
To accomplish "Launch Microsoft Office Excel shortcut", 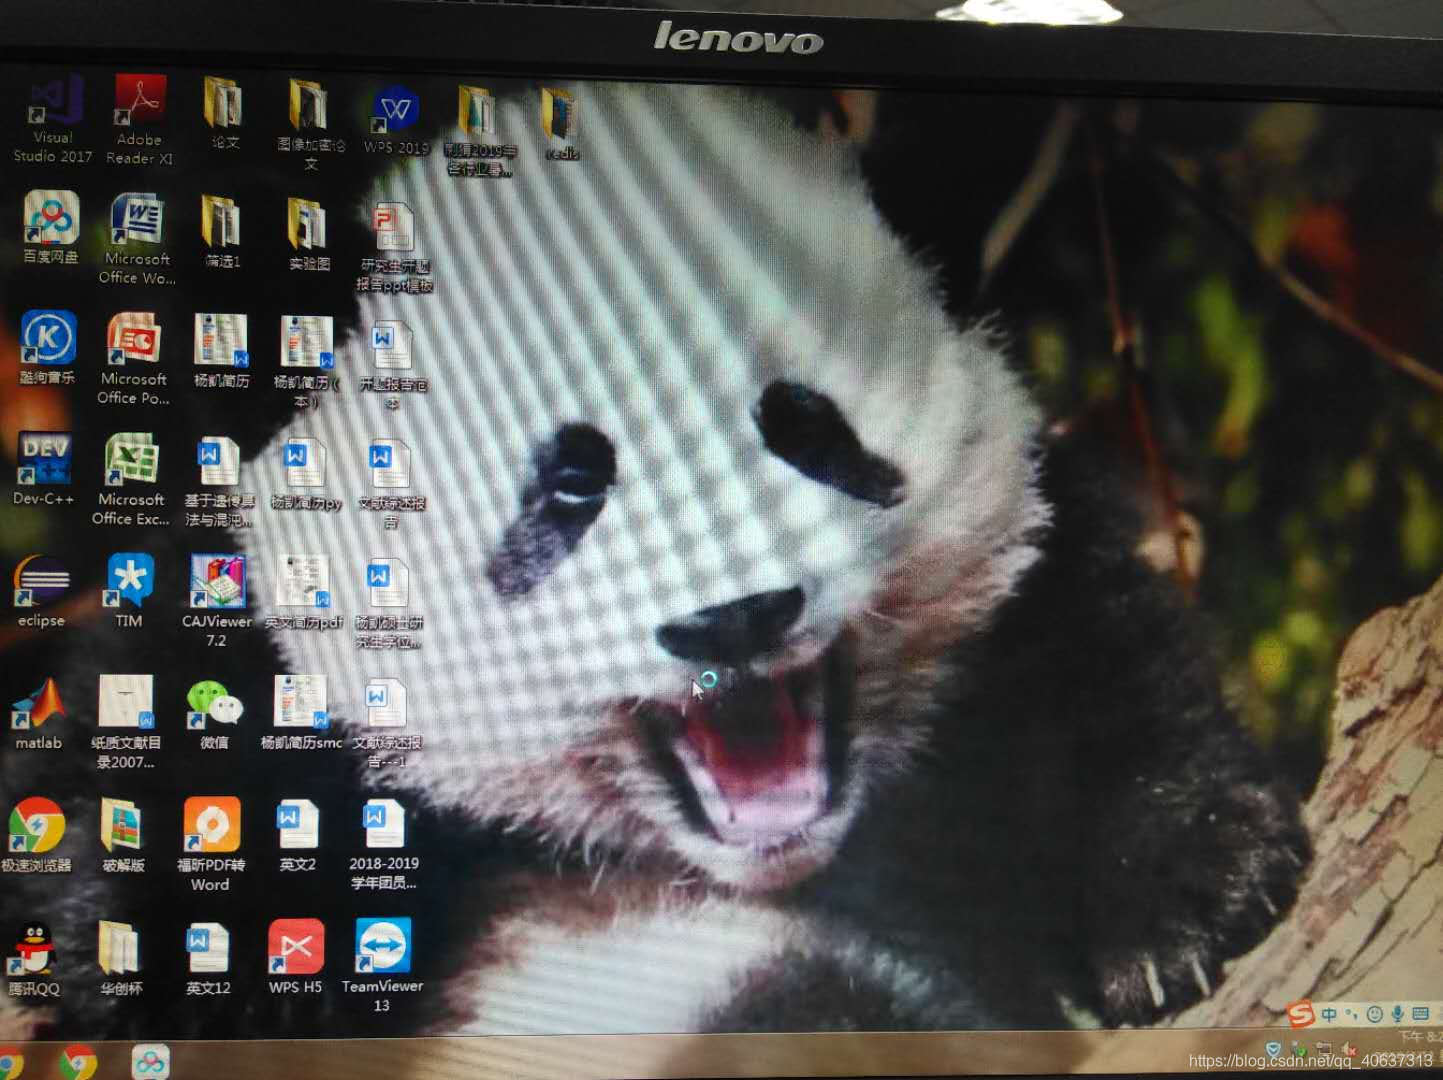I will 131,479.
